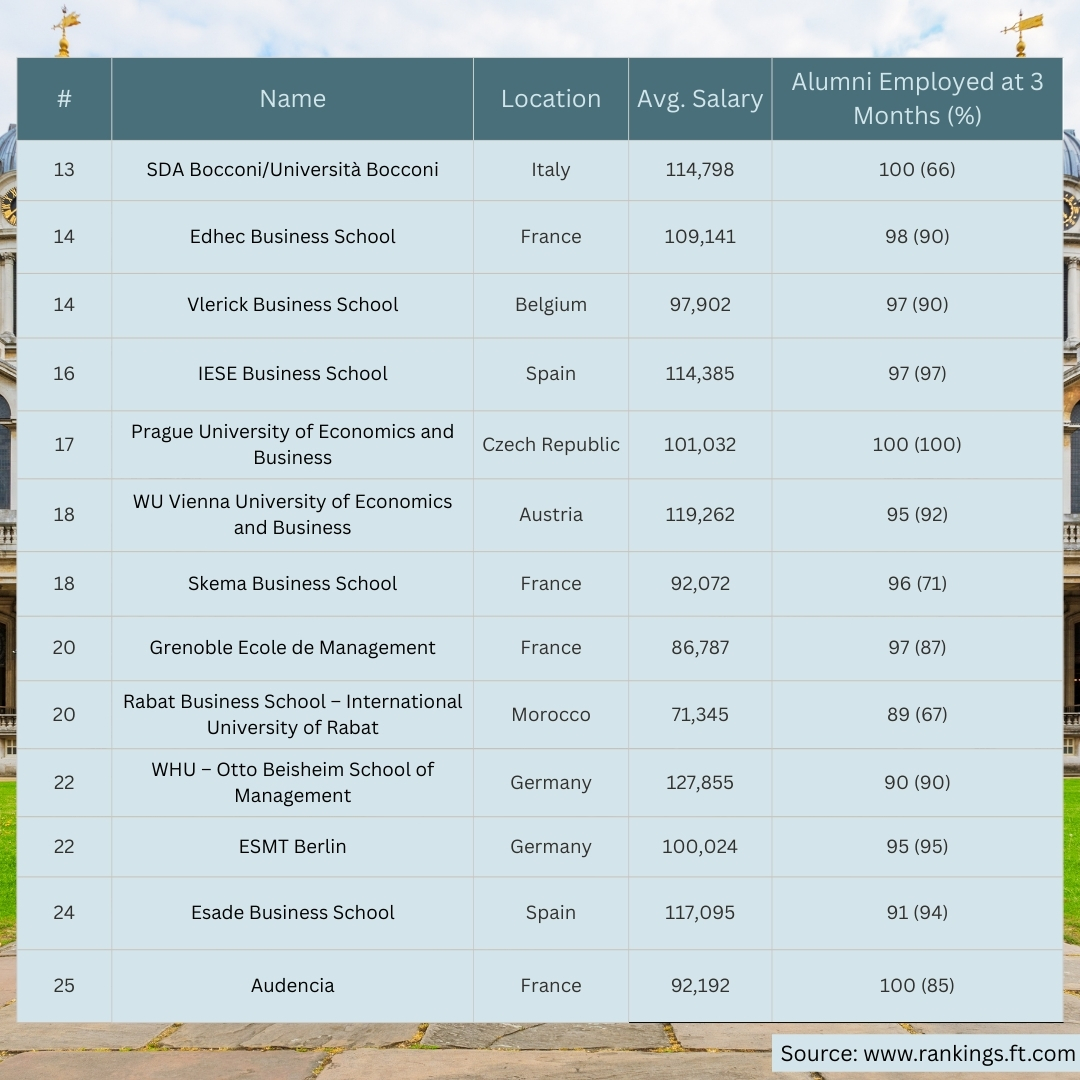
Task: Click salary value 117,095
Action: pyautogui.click(x=700, y=913)
